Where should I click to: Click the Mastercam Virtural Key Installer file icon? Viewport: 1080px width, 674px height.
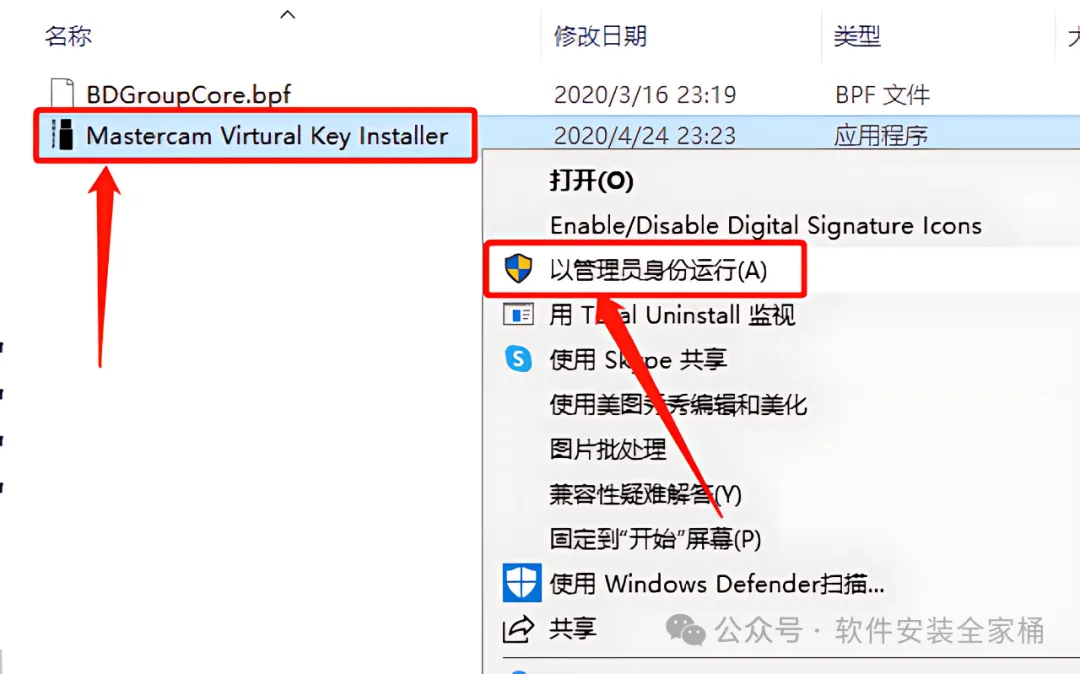point(63,135)
